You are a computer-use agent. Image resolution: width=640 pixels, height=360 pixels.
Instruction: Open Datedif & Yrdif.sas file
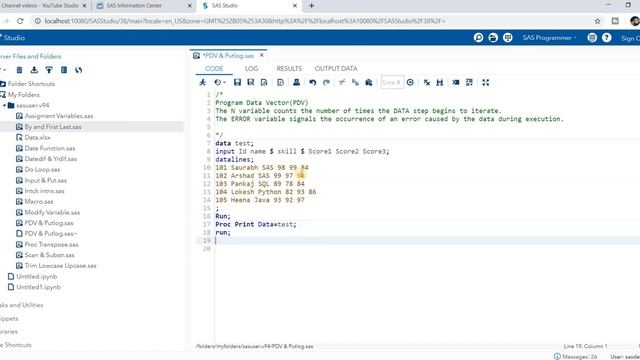51,159
